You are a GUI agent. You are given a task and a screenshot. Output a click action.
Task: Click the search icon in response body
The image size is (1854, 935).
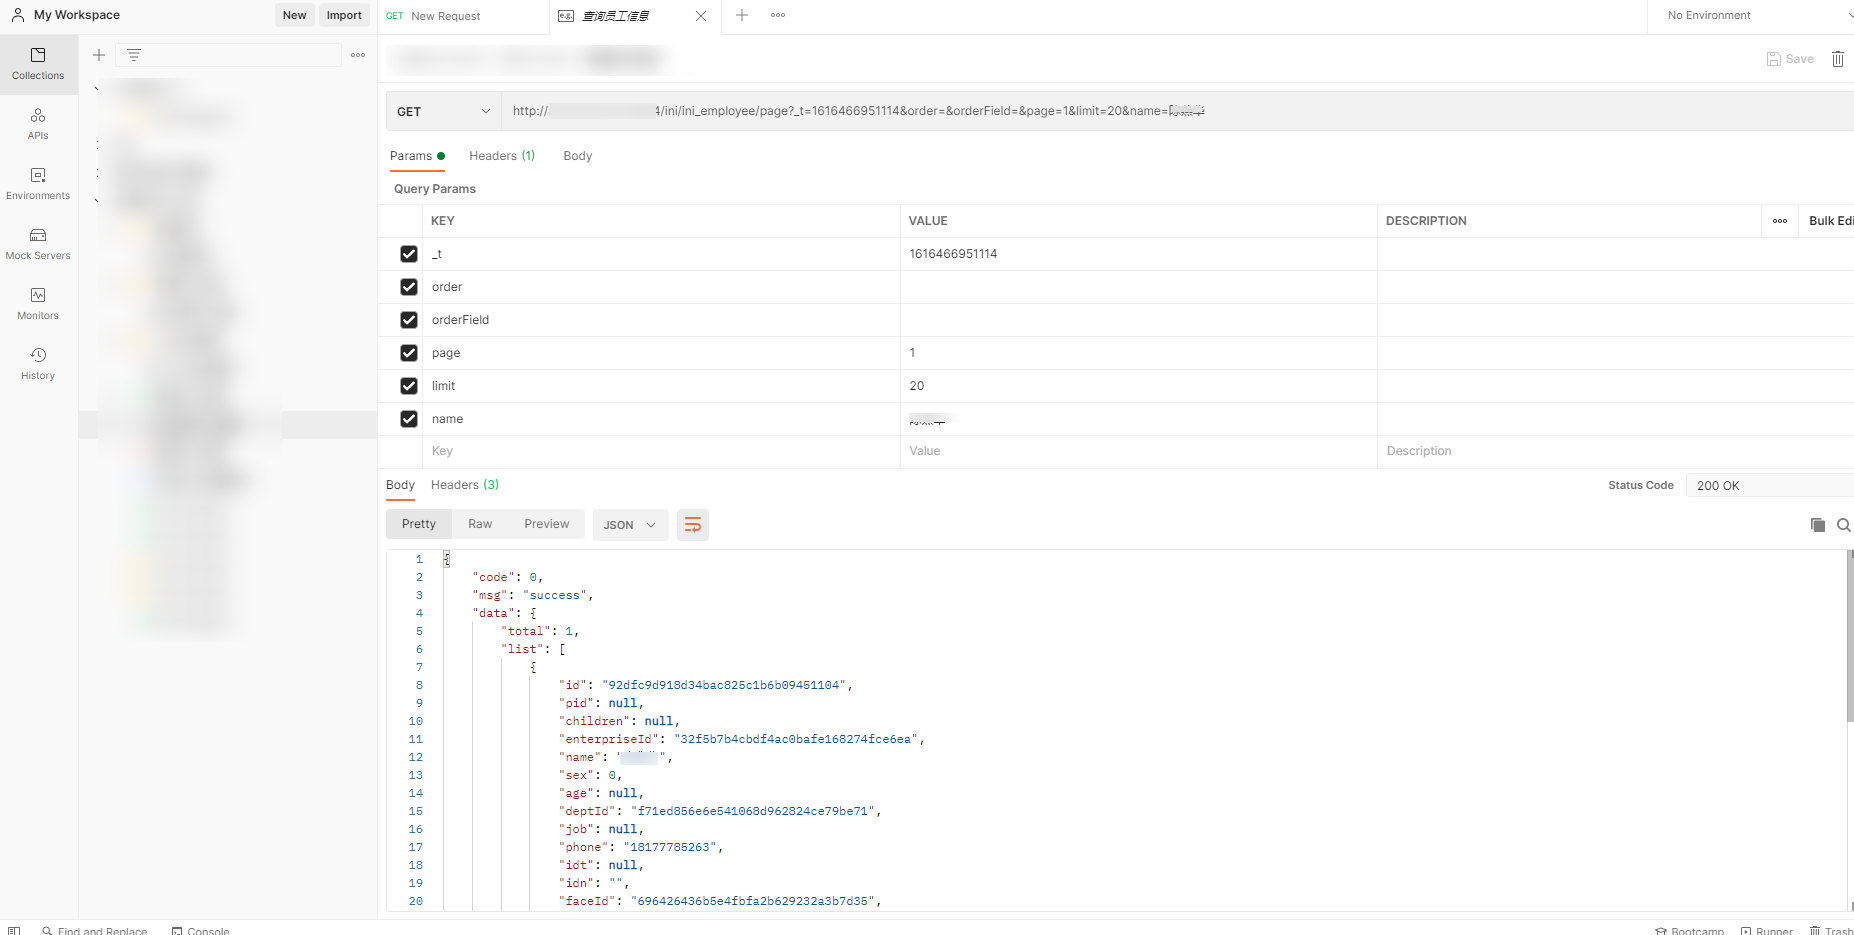pos(1843,525)
